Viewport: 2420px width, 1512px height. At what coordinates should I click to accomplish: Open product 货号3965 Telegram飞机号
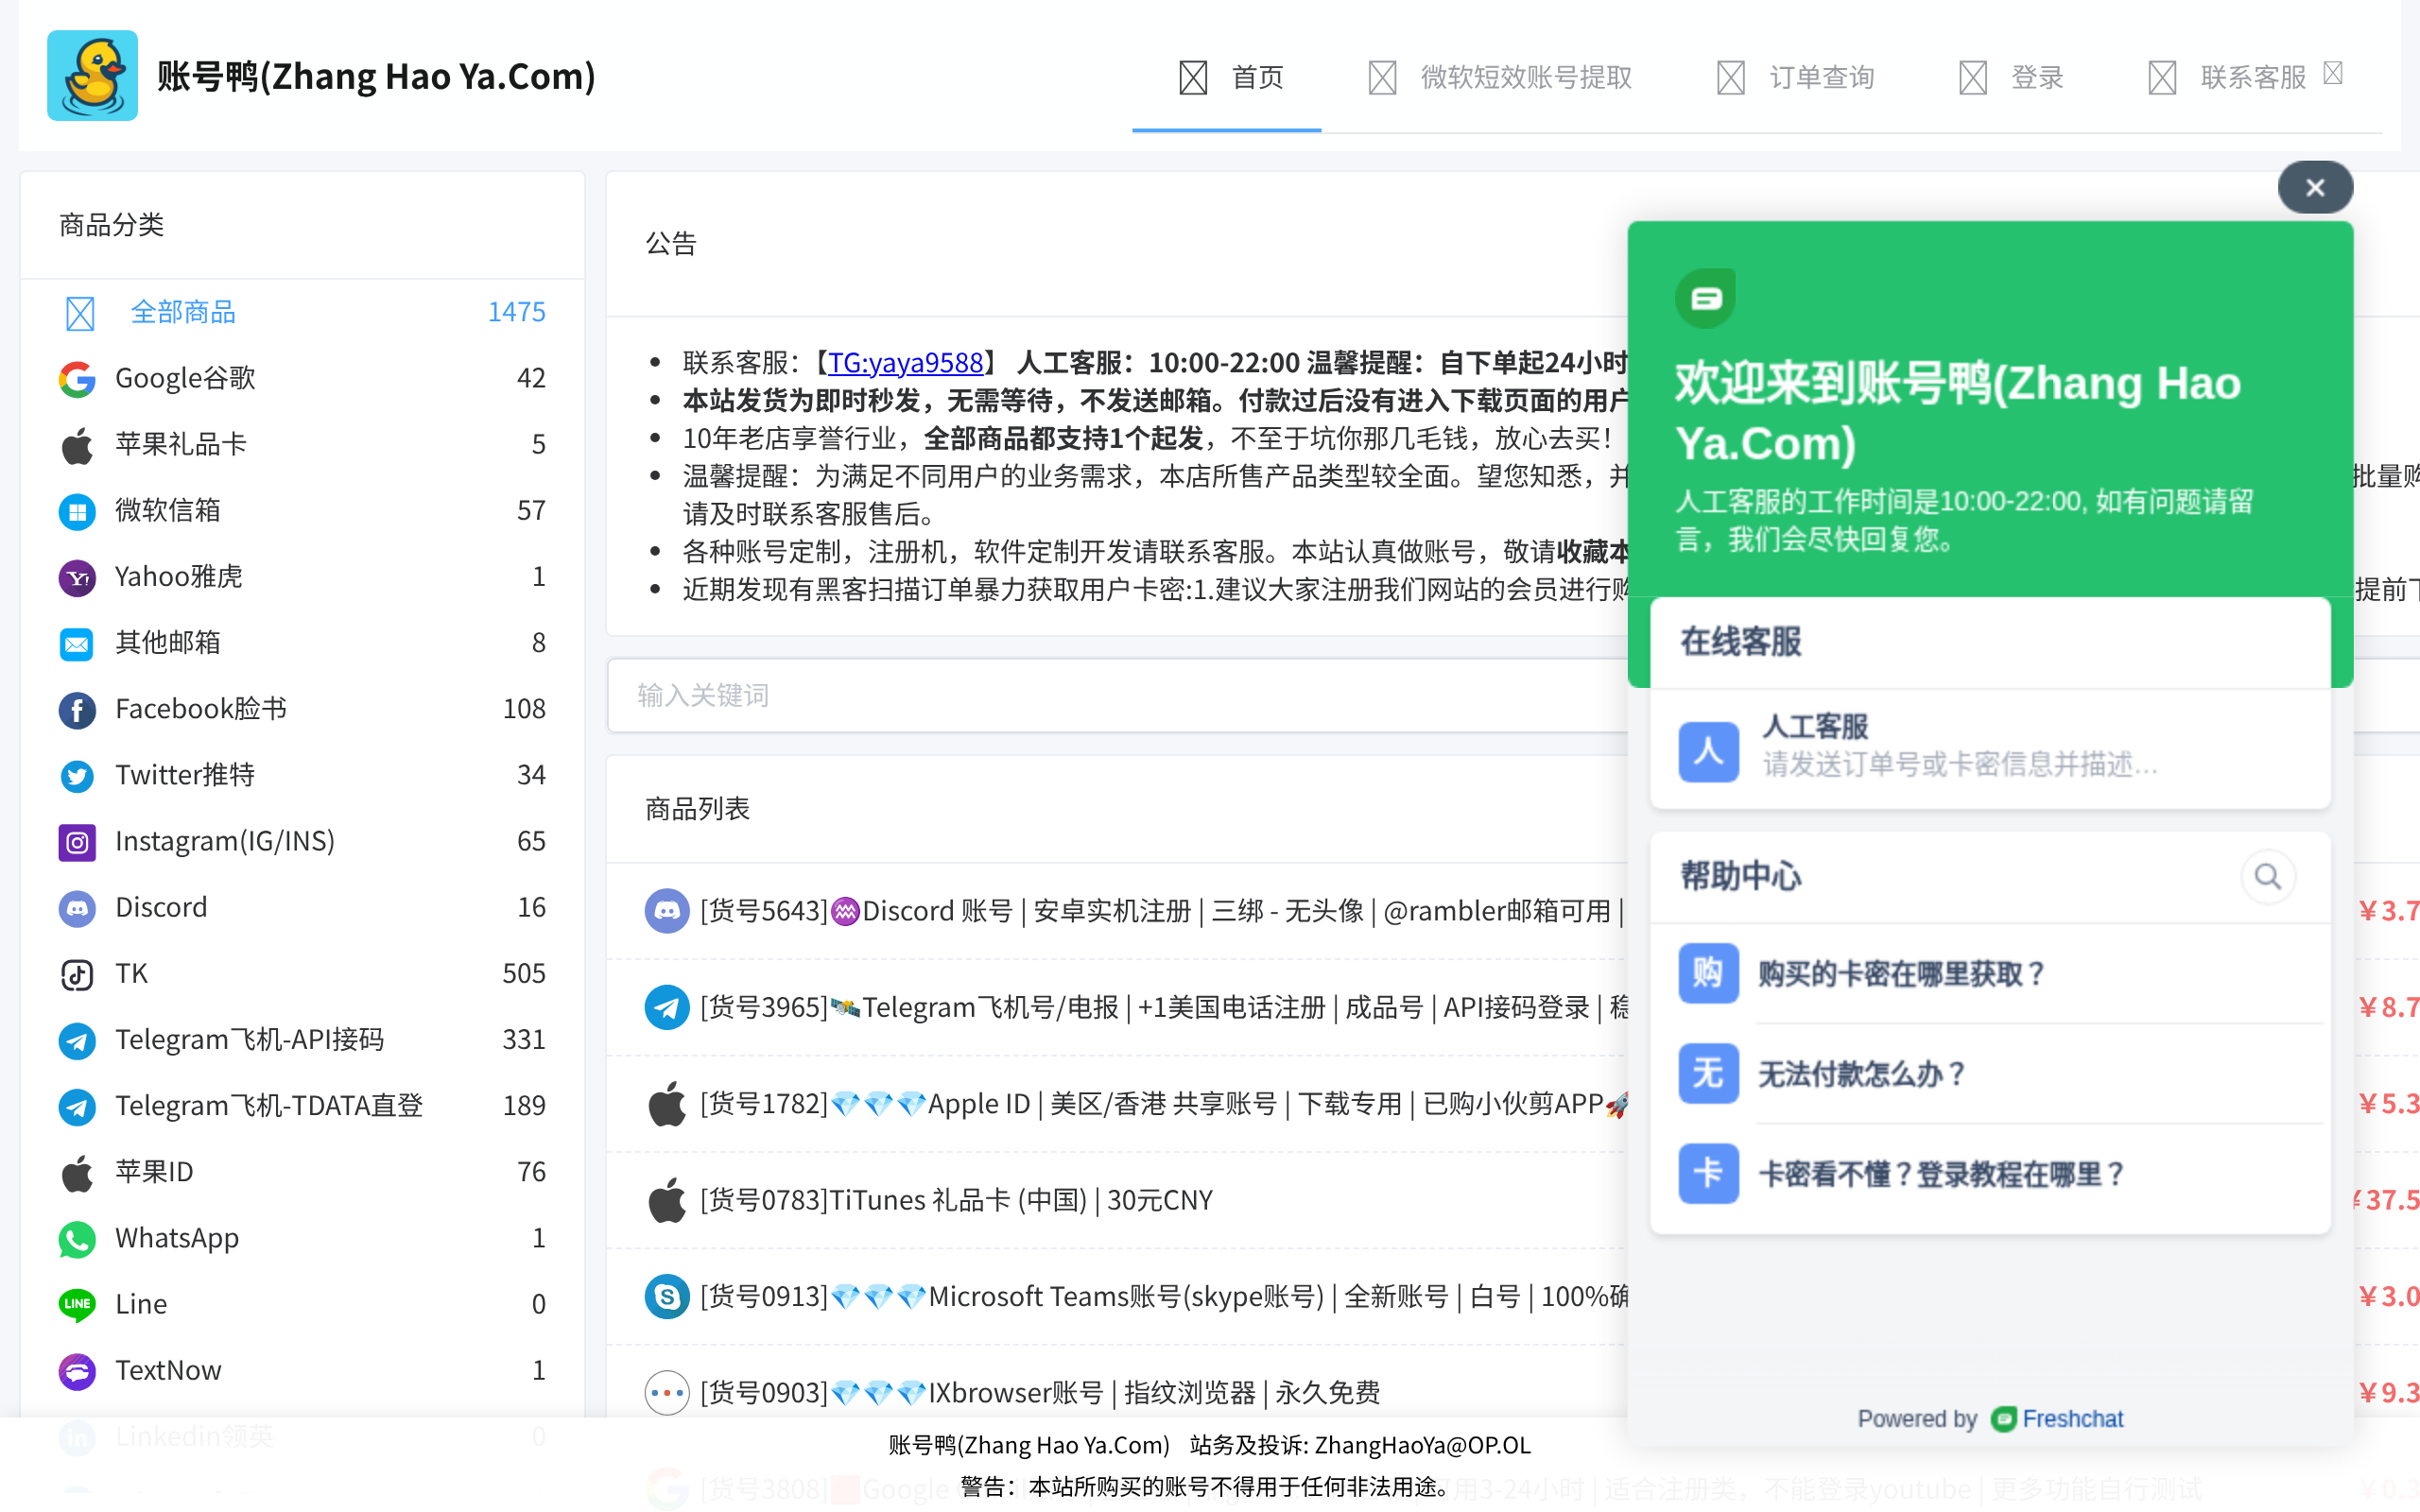(x=1164, y=1007)
